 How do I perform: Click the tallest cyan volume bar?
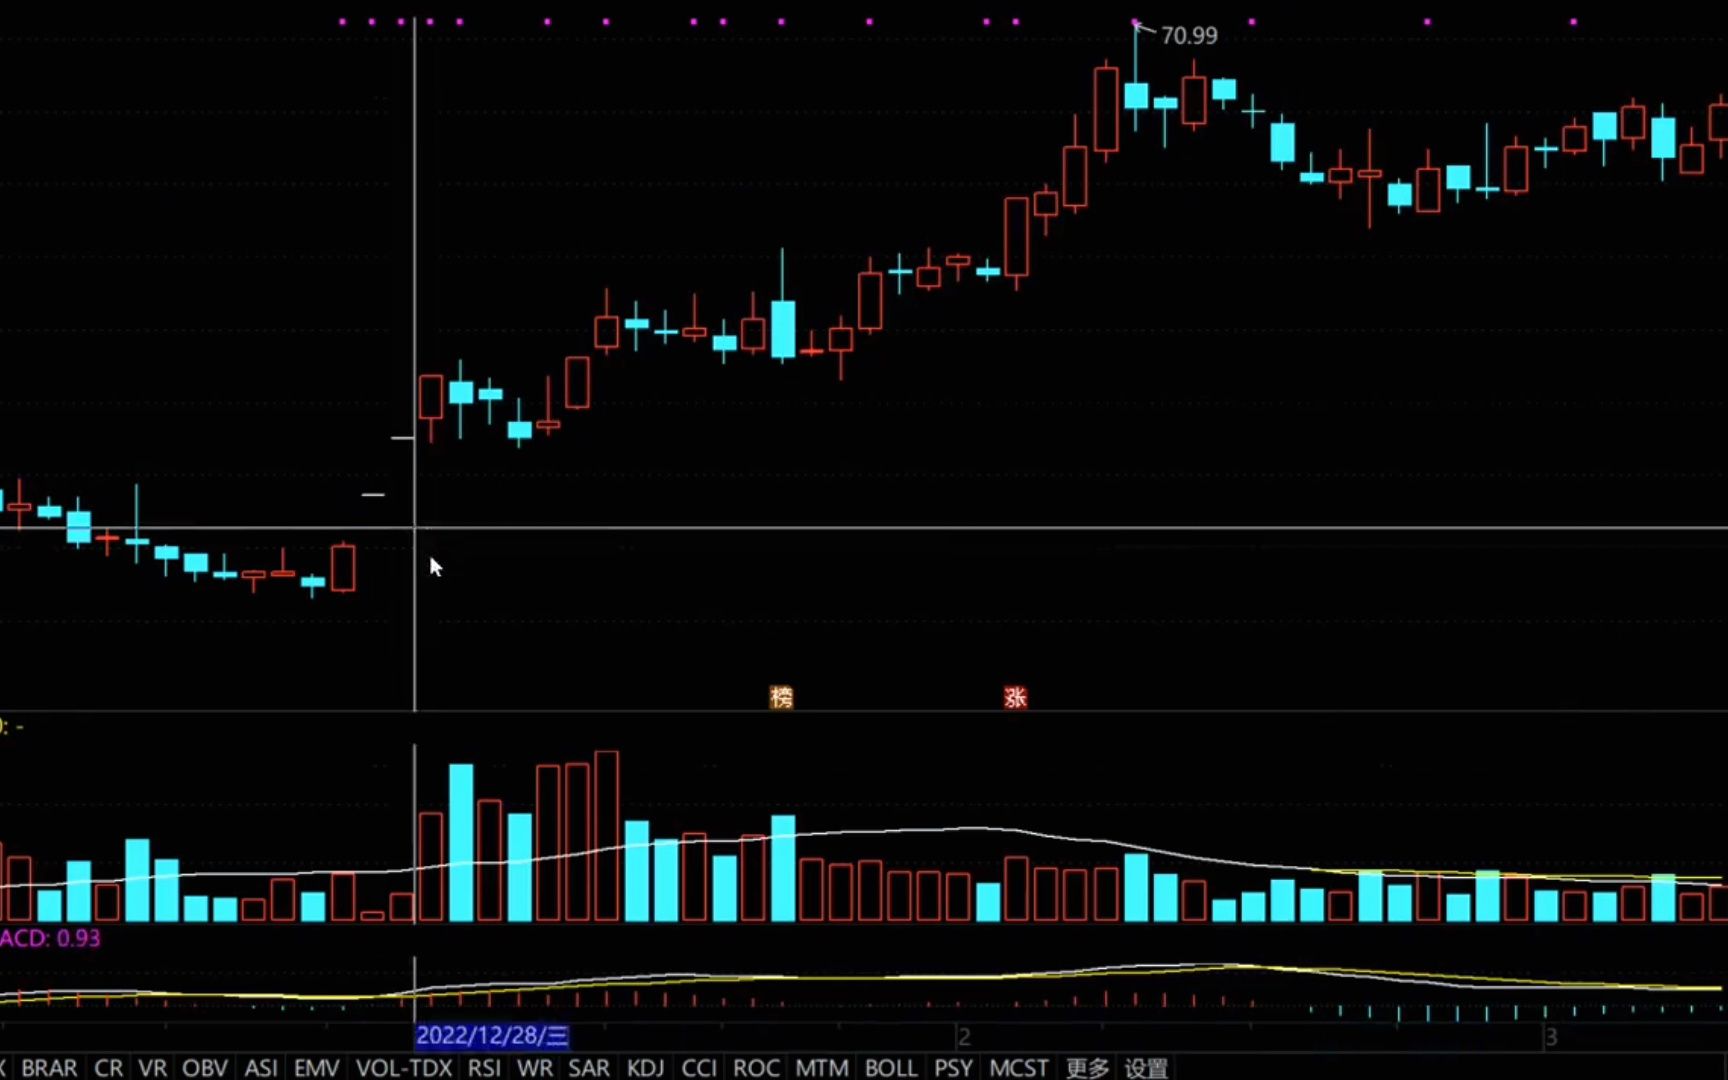(461, 842)
